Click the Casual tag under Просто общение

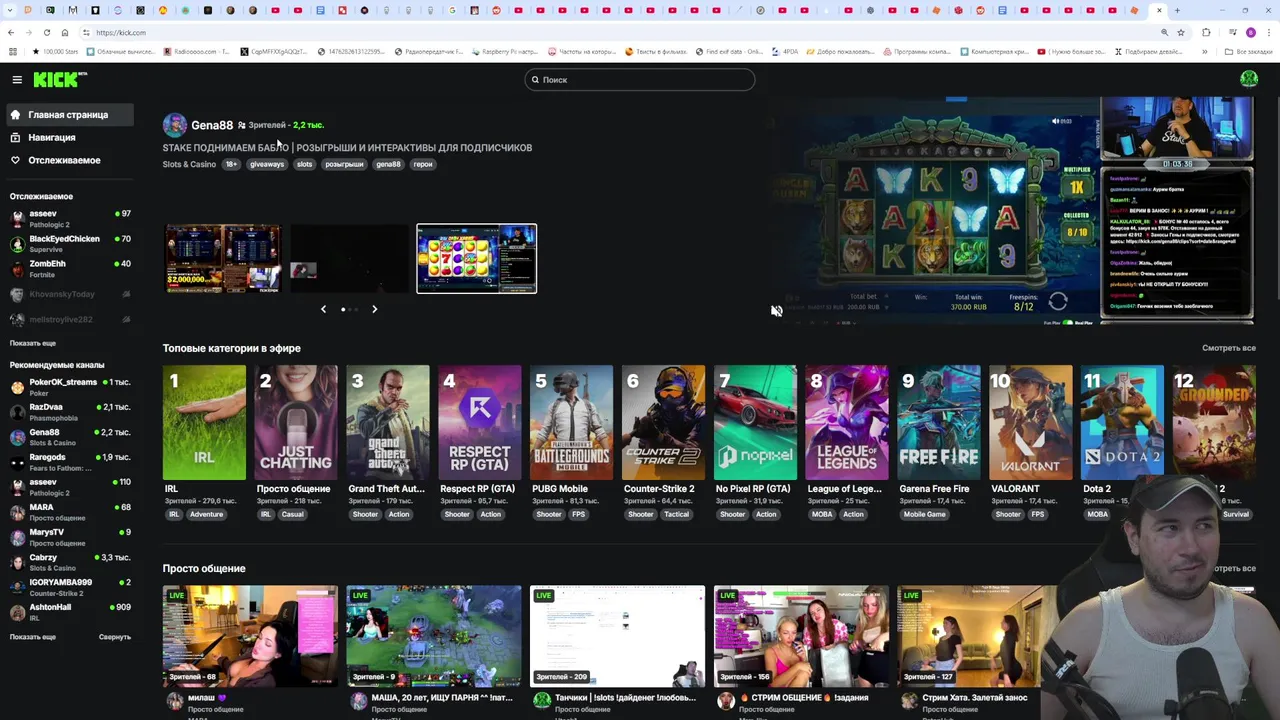[292, 514]
